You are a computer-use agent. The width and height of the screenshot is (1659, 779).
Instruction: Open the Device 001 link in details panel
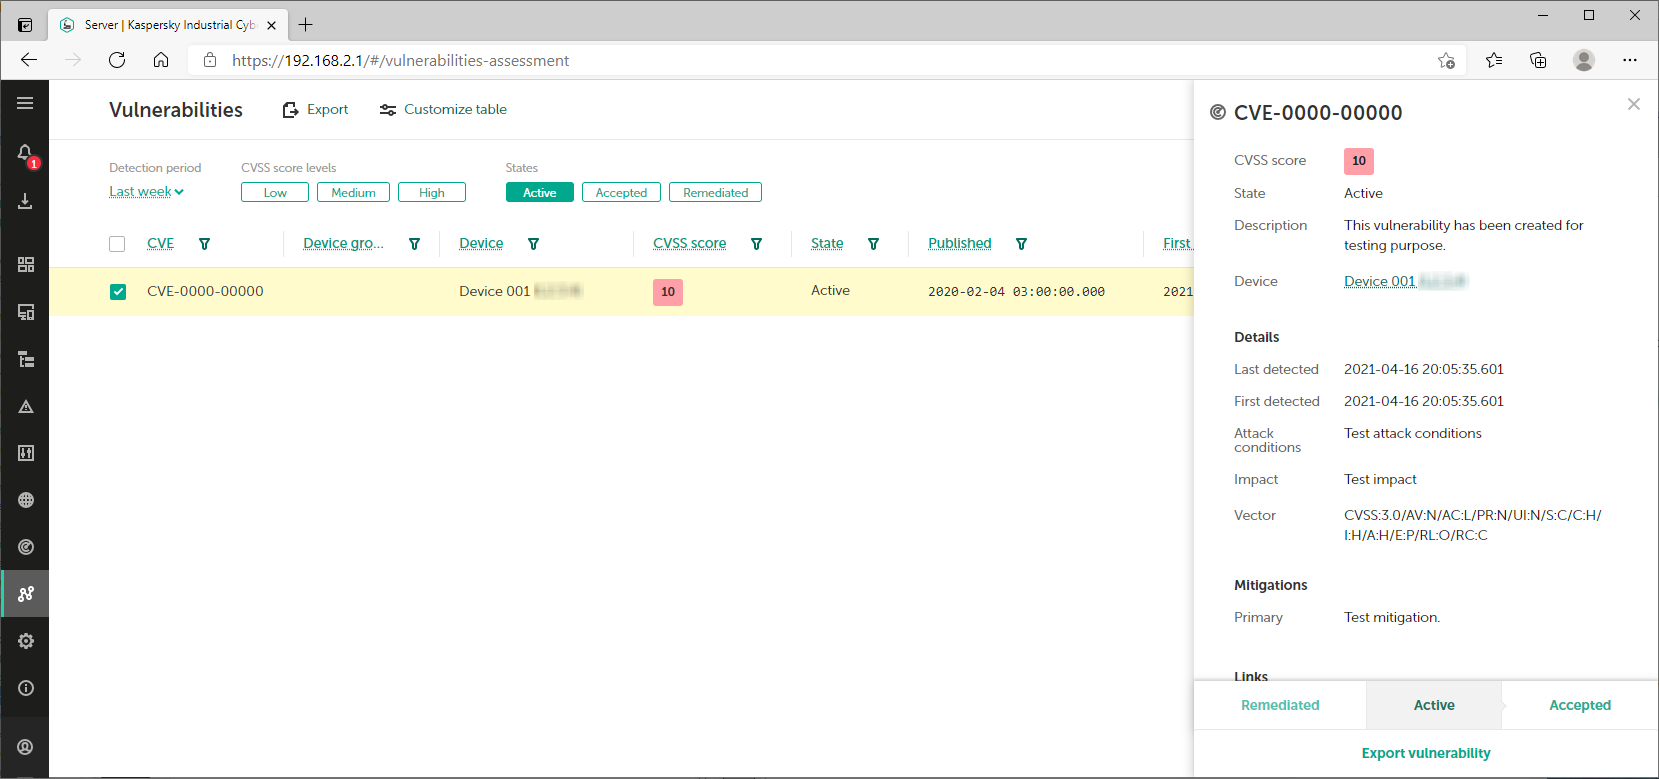(x=1380, y=282)
